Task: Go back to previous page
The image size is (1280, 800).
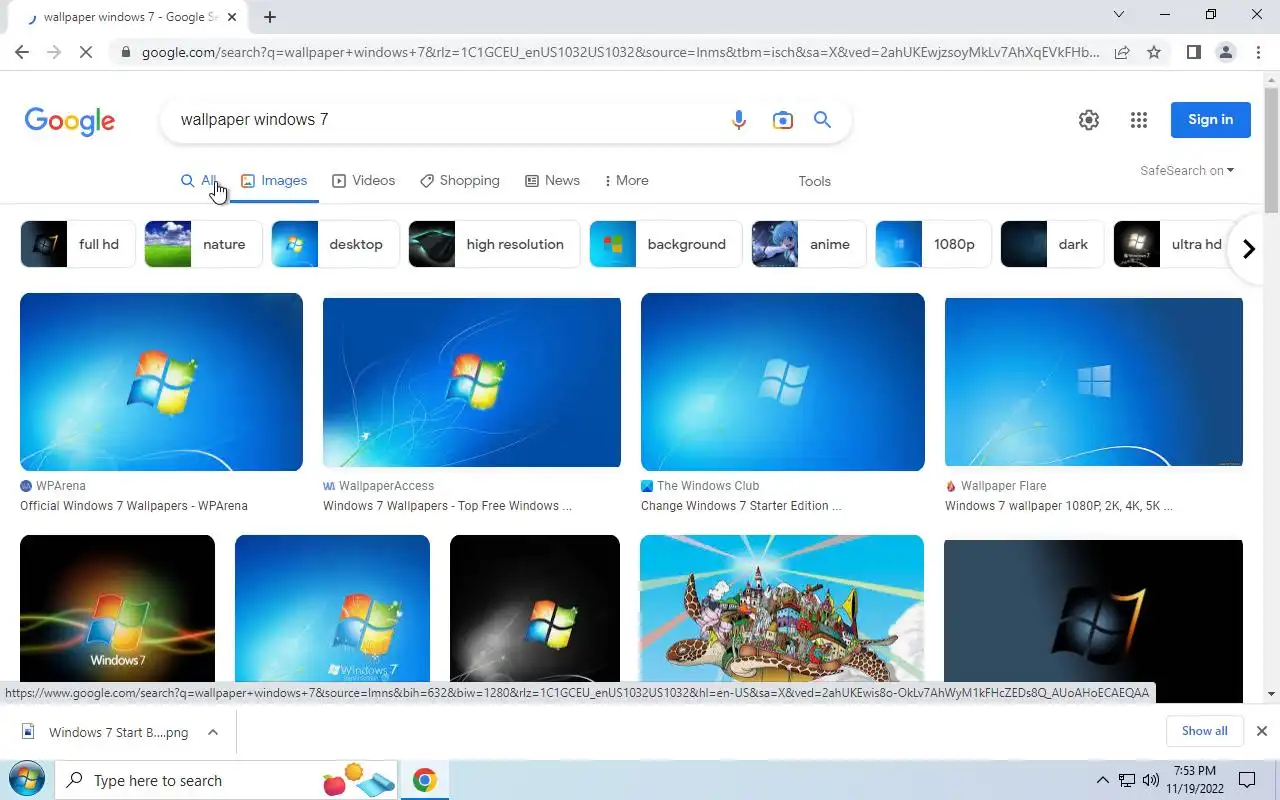Action: click(x=22, y=52)
